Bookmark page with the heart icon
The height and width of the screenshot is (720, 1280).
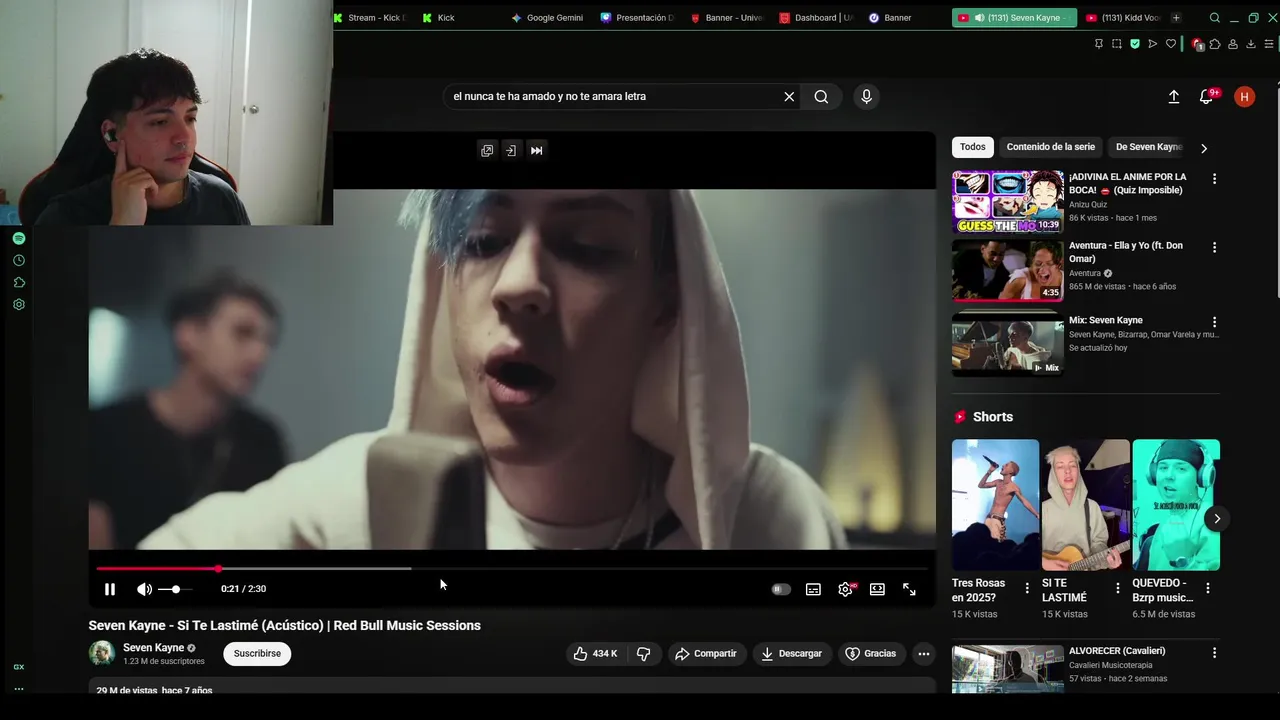pos(1171,44)
